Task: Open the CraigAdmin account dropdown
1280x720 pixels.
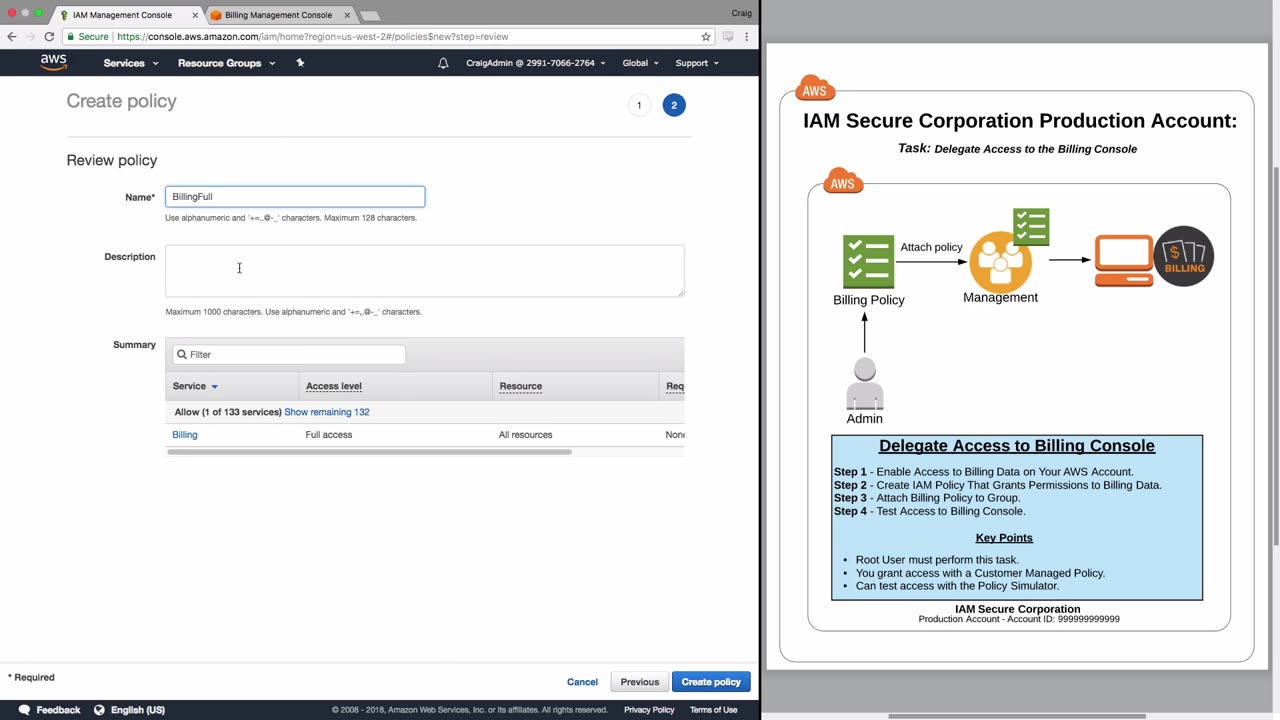Action: point(535,63)
